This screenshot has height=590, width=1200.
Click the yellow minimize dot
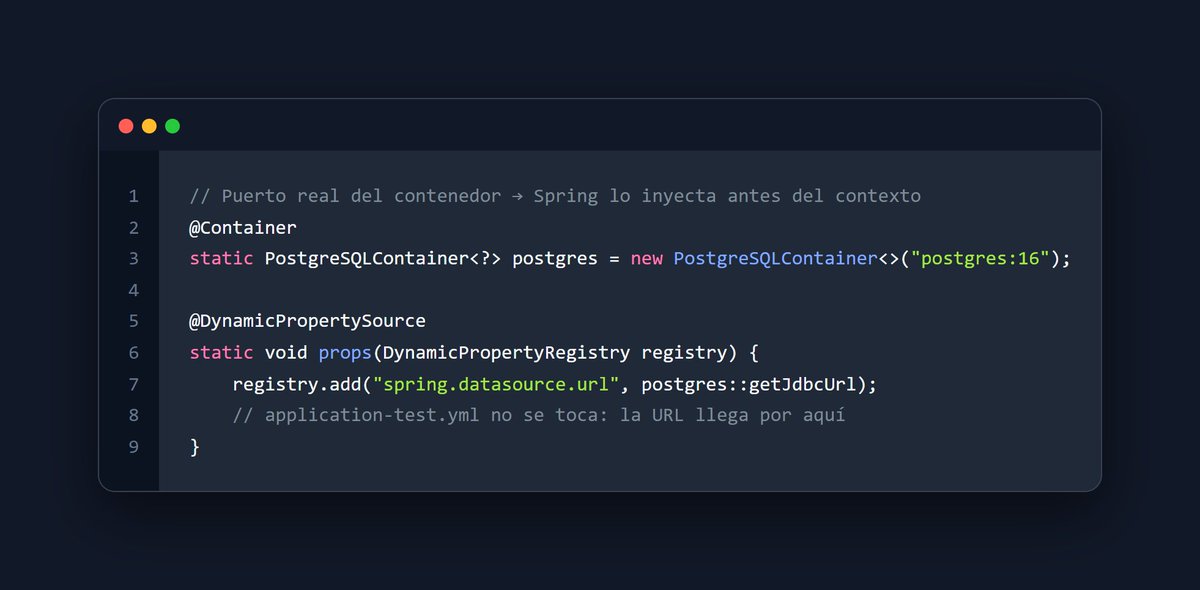(x=149, y=126)
